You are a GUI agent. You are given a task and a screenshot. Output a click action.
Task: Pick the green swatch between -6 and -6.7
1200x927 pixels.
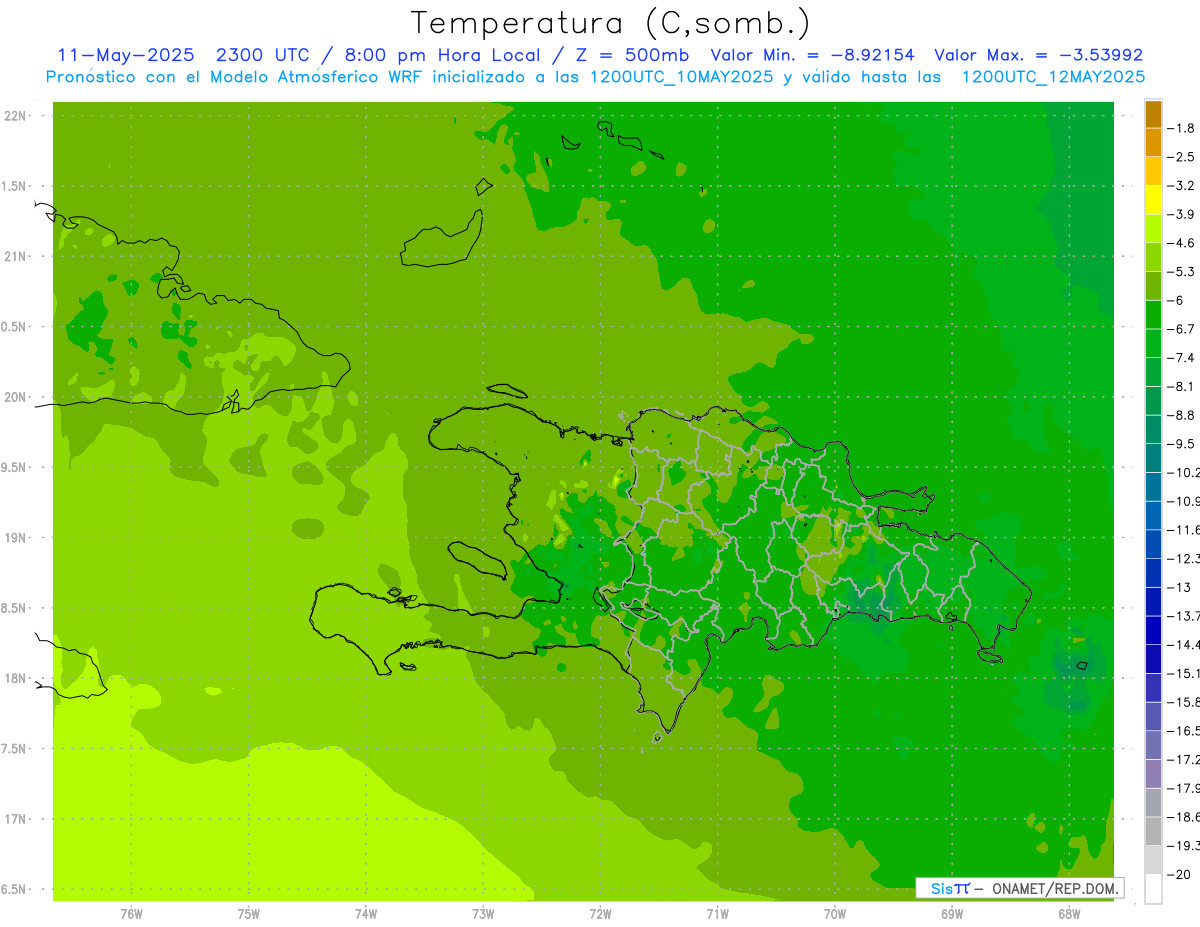click(1153, 315)
